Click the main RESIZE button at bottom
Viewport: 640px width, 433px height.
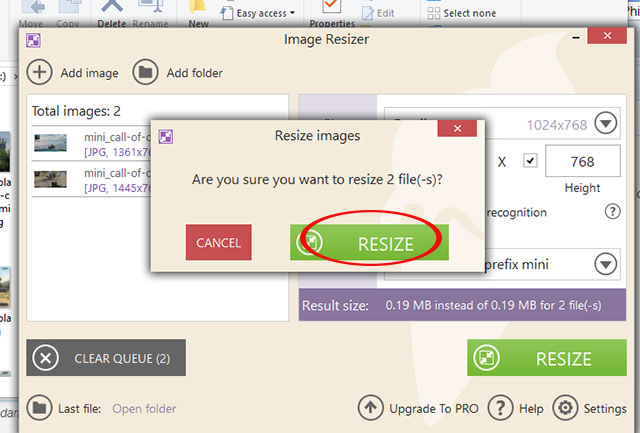point(547,358)
